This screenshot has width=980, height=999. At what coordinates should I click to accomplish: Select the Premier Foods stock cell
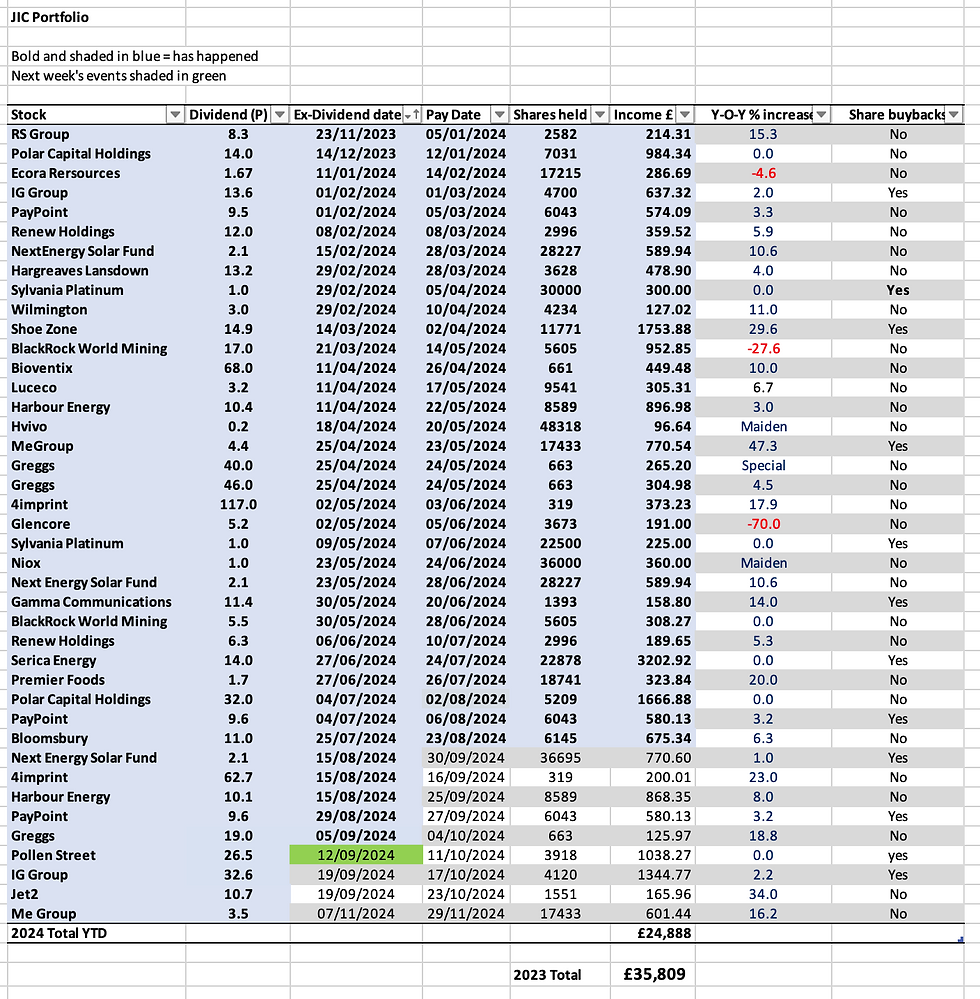[x=97, y=680]
